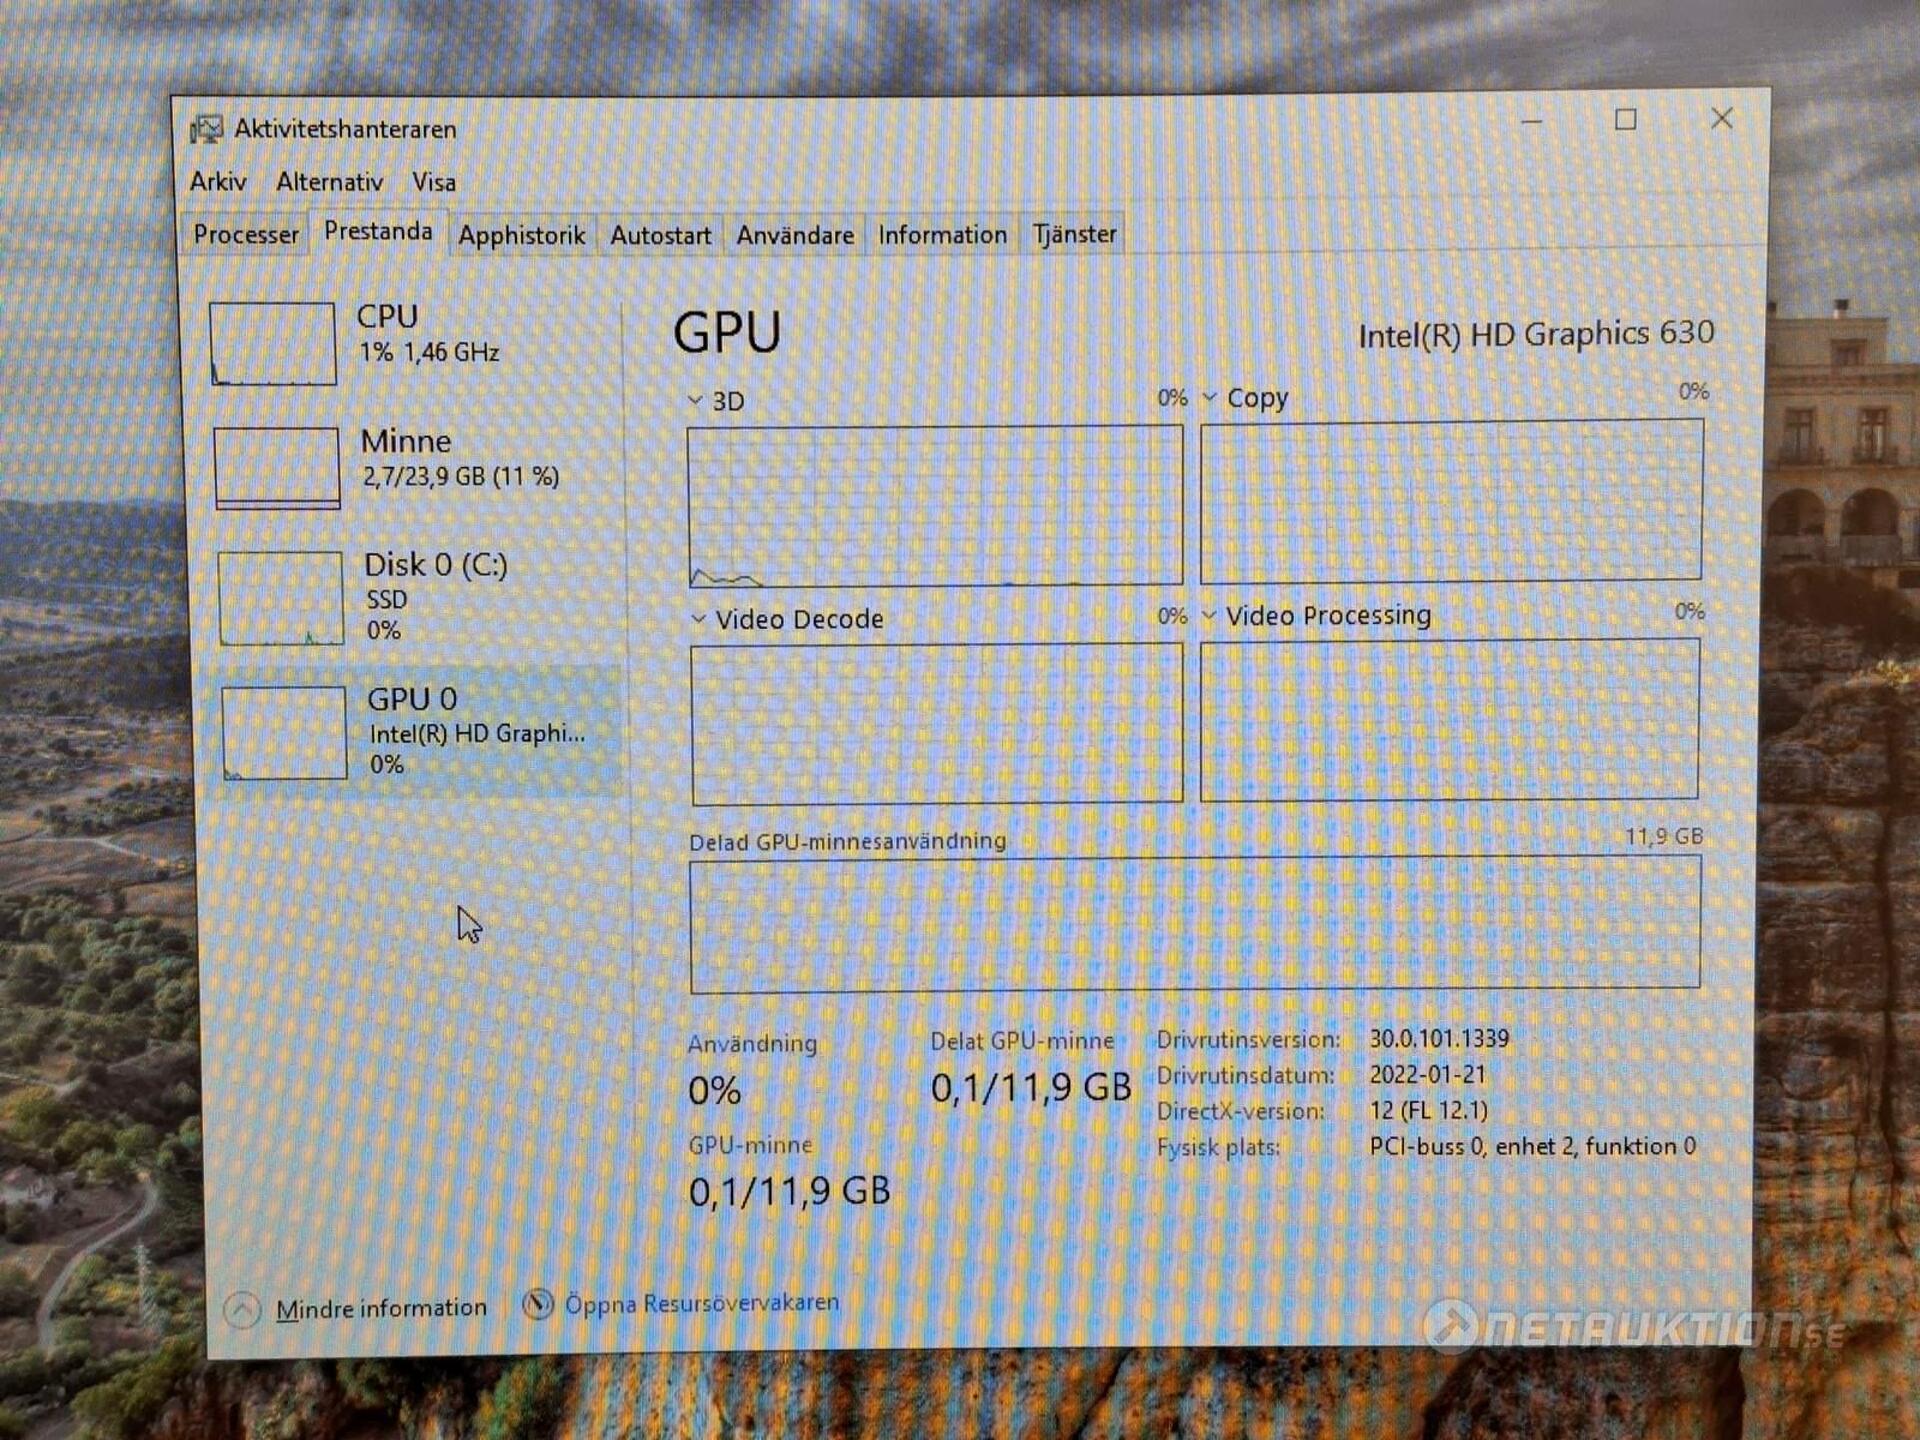Image resolution: width=1920 pixels, height=1440 pixels.
Task: Click the Mindre information collapse arrow icon
Action: (242, 1310)
